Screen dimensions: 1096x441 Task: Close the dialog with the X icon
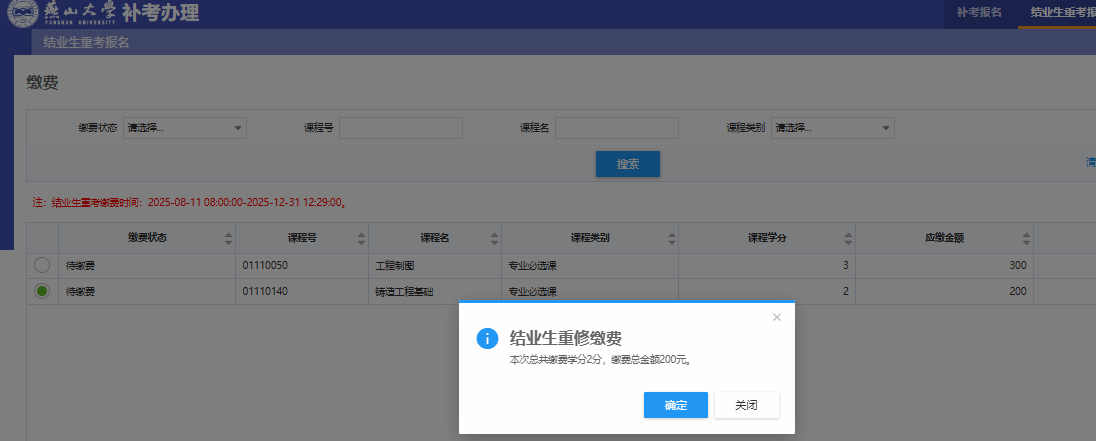coord(777,317)
